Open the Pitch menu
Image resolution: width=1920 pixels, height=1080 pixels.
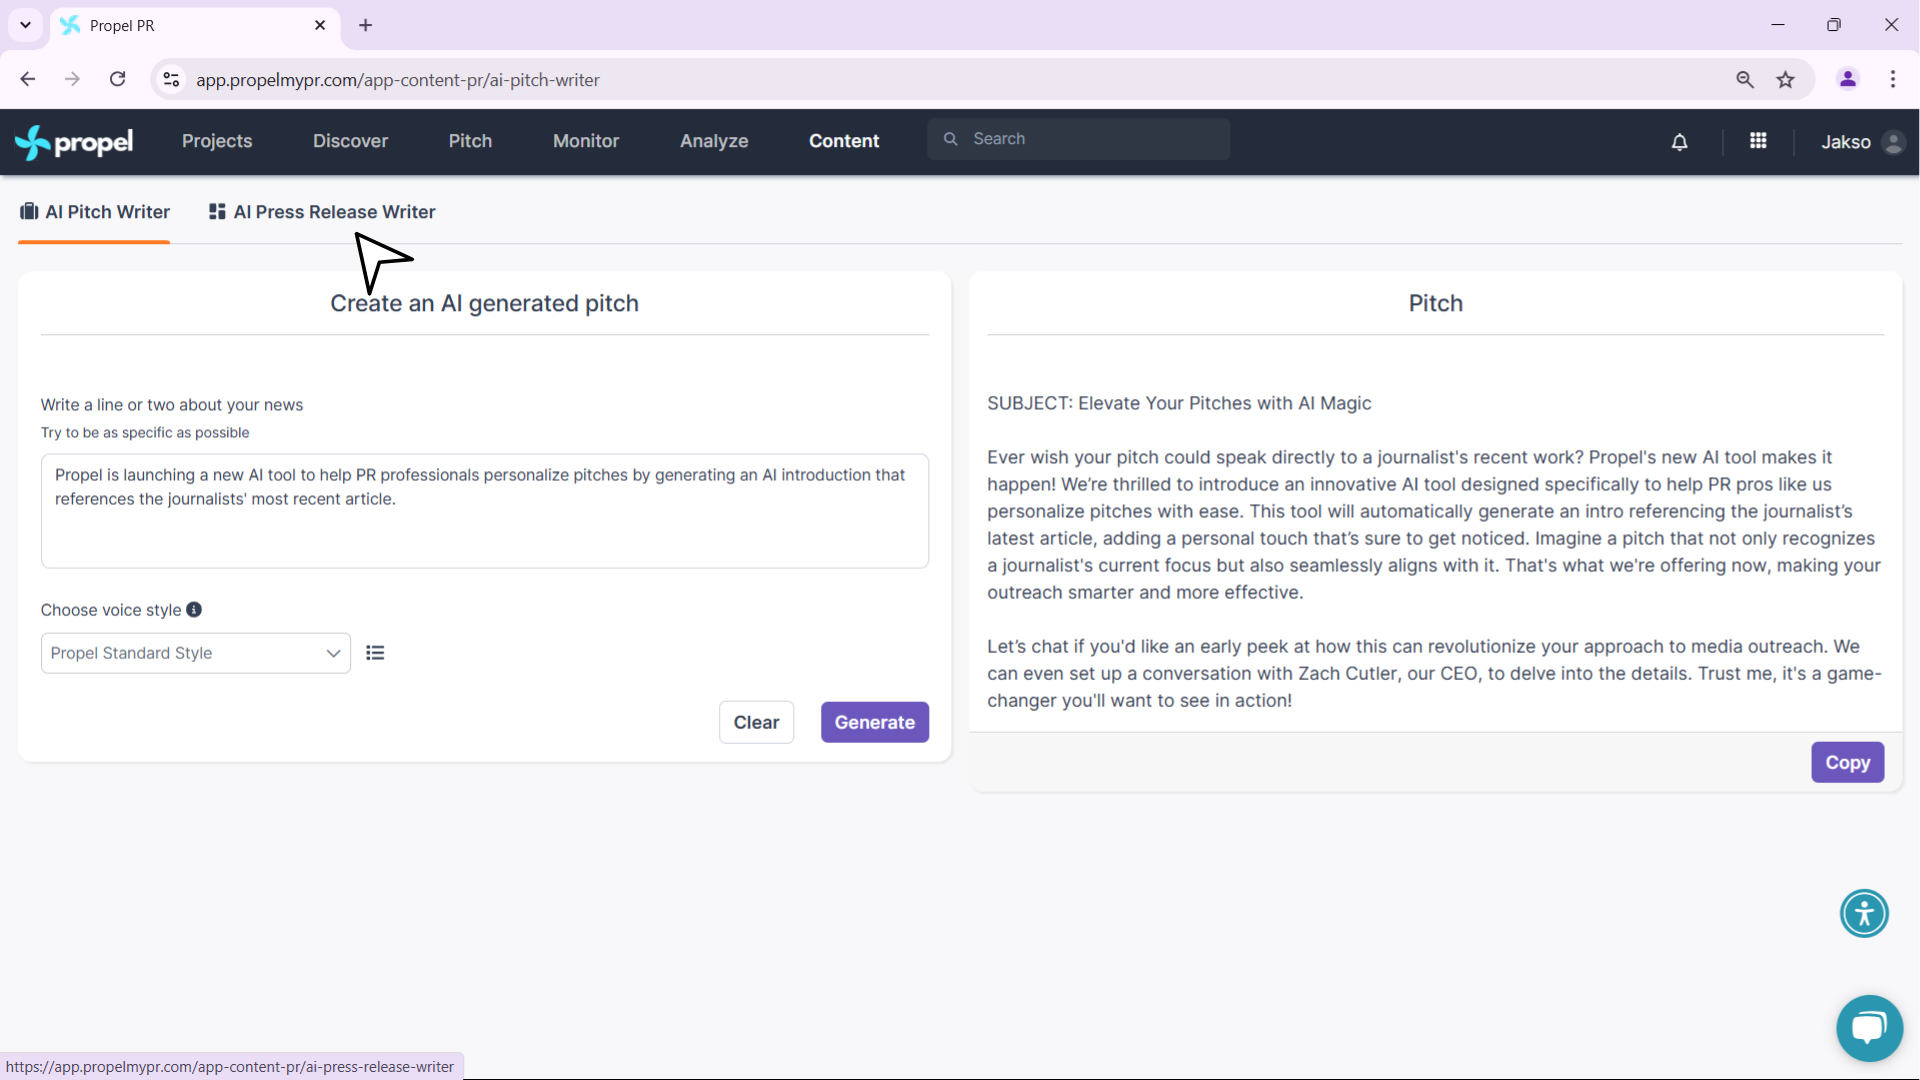470,141
